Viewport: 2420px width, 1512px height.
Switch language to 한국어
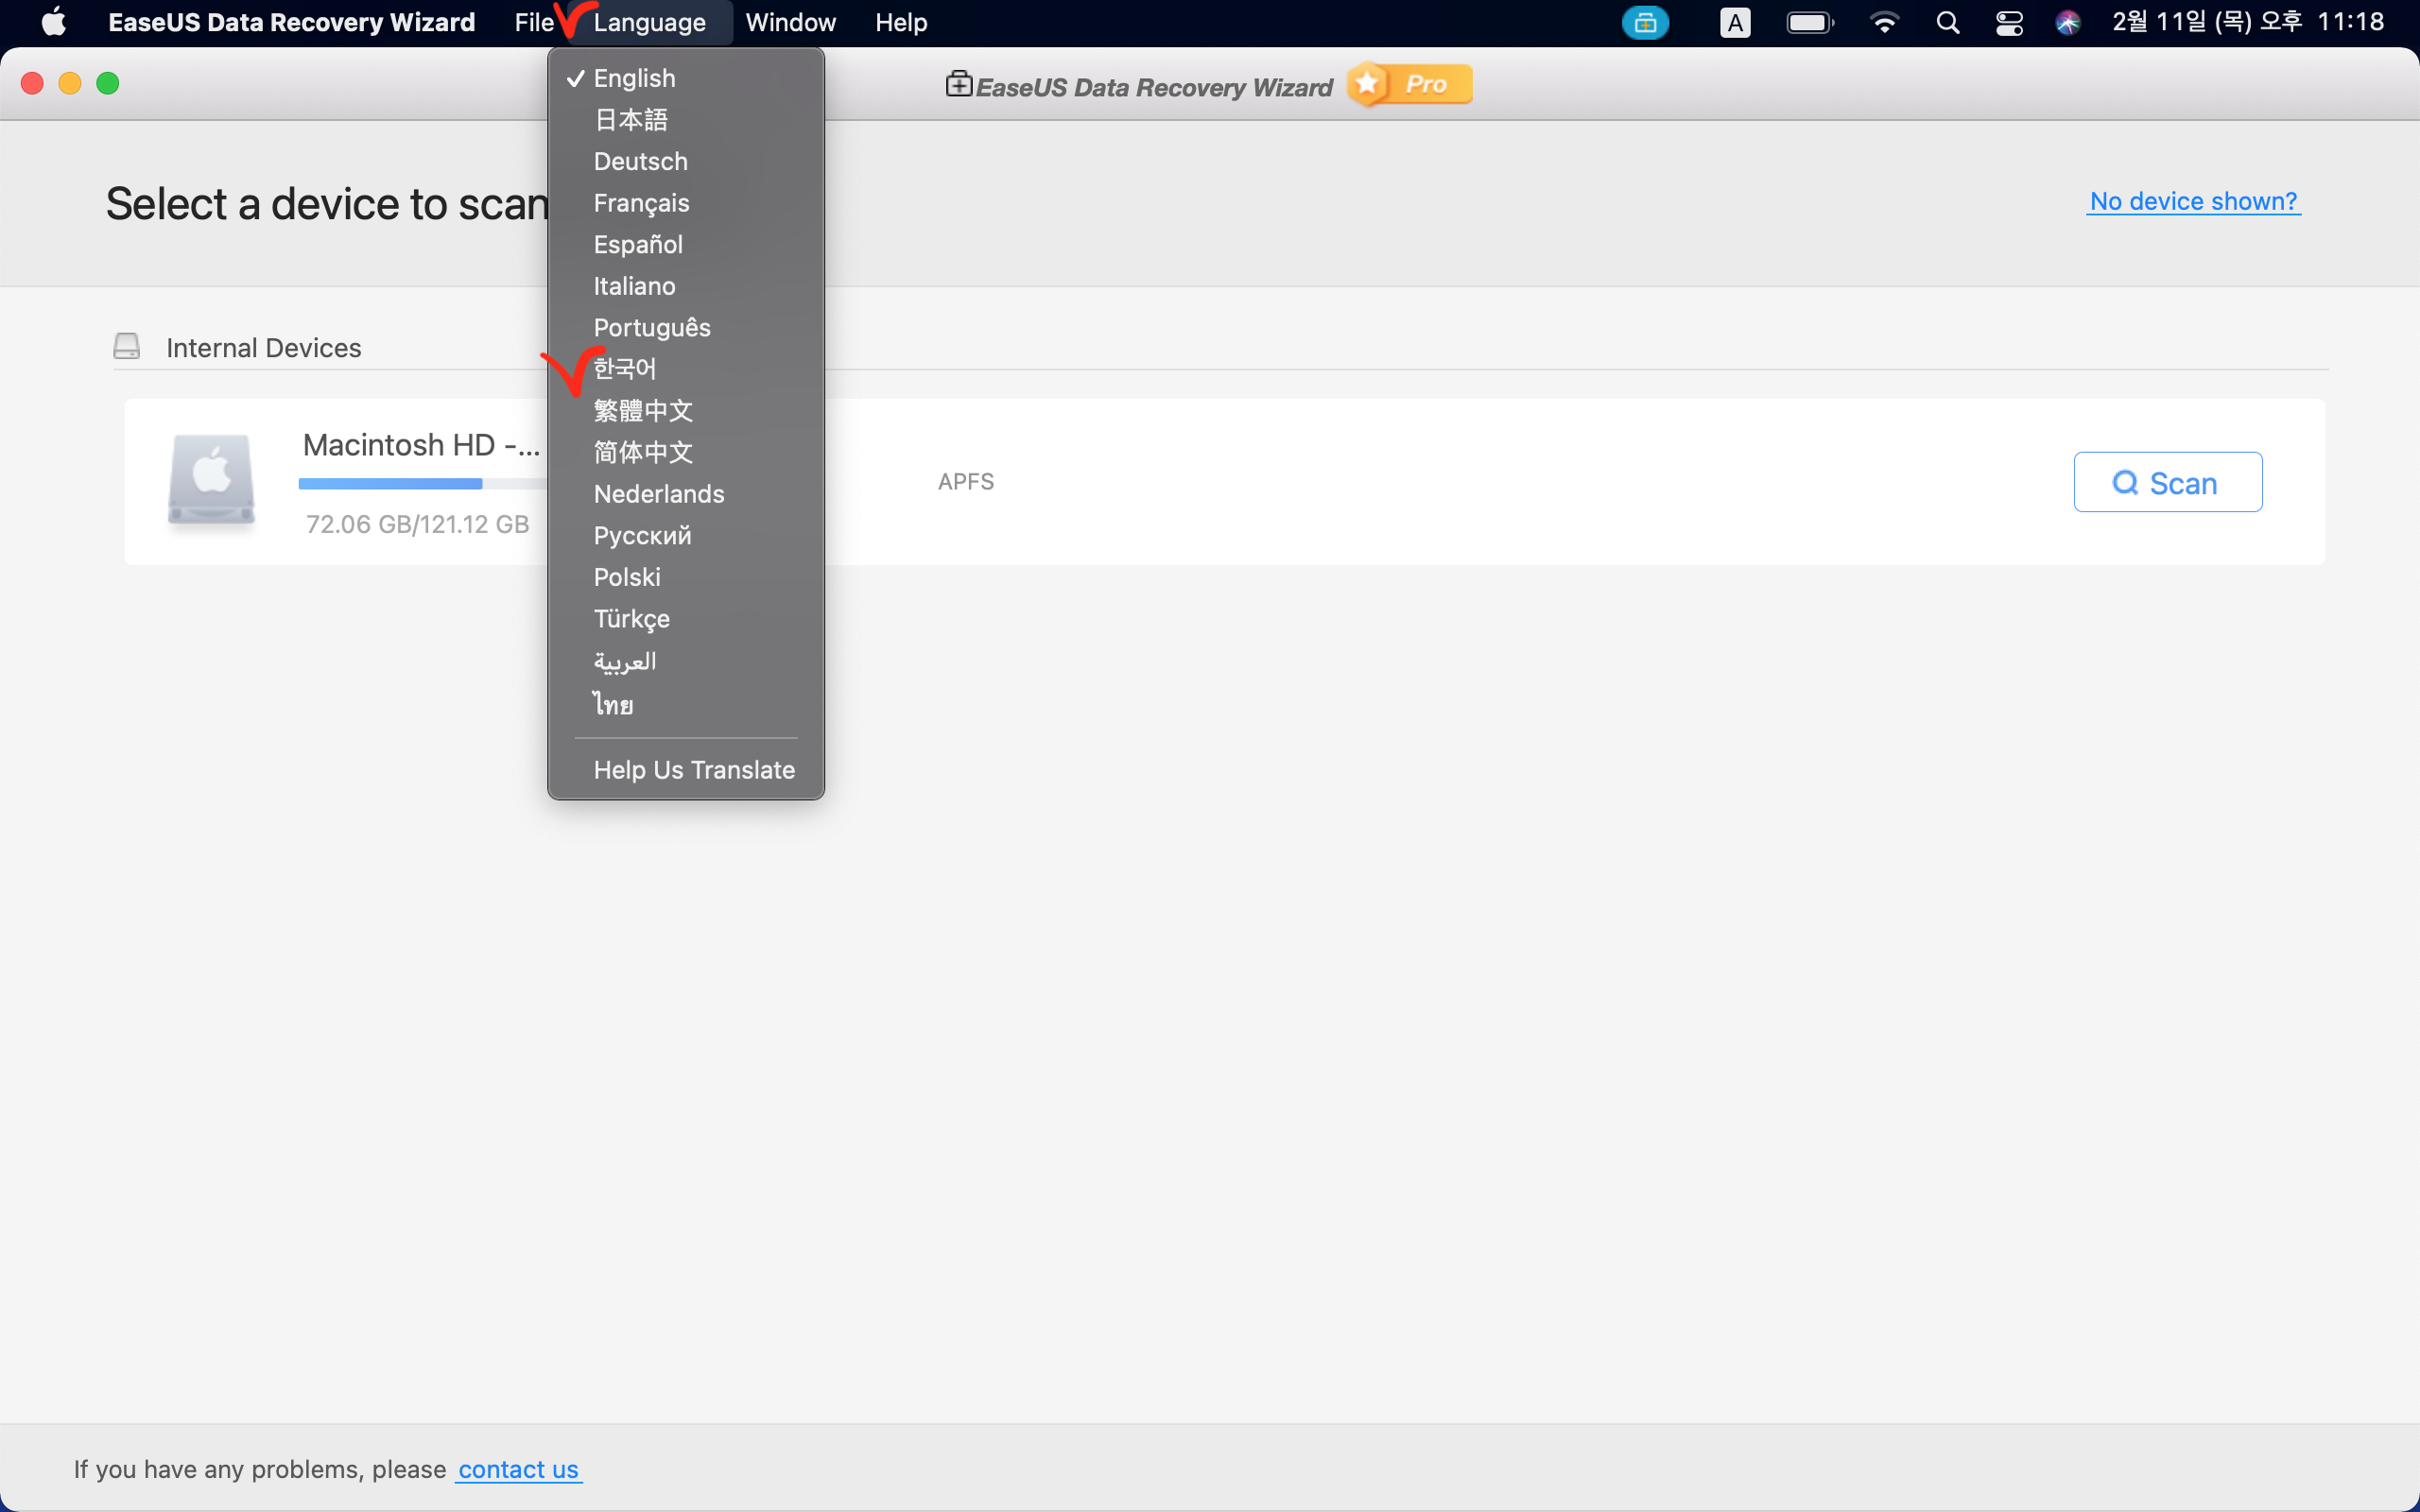(x=624, y=369)
